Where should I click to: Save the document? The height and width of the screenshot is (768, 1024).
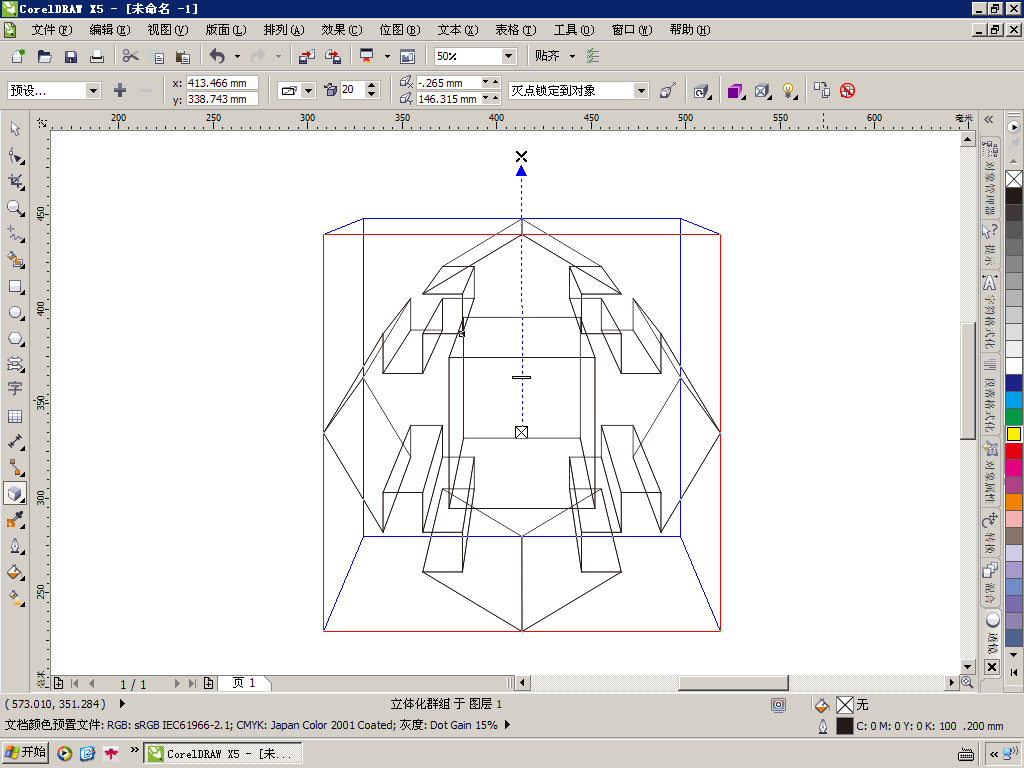tap(71, 56)
